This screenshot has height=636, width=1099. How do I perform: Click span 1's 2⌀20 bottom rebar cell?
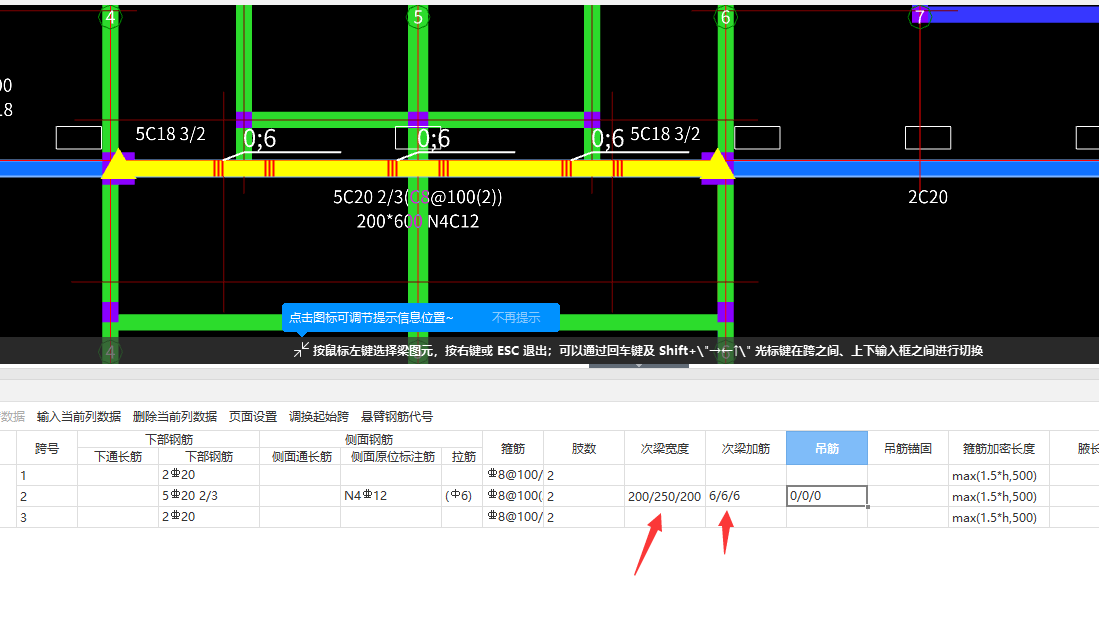[x=209, y=475]
